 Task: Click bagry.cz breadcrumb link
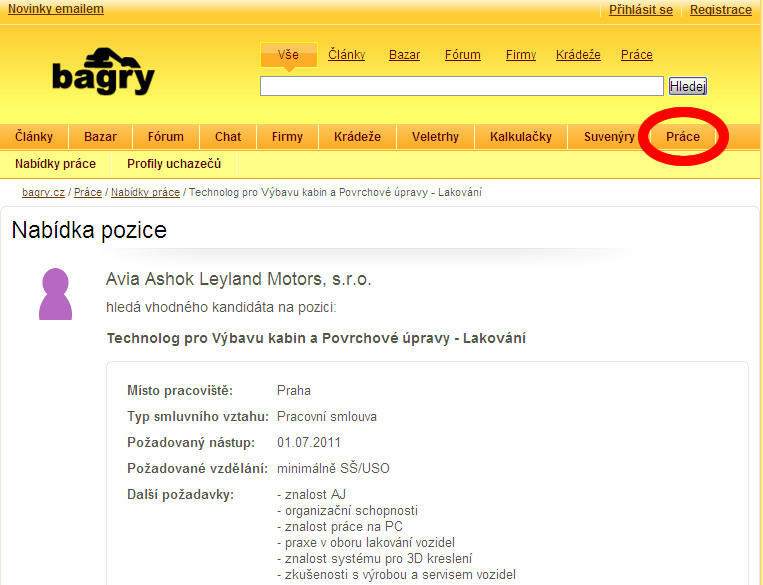(43, 192)
